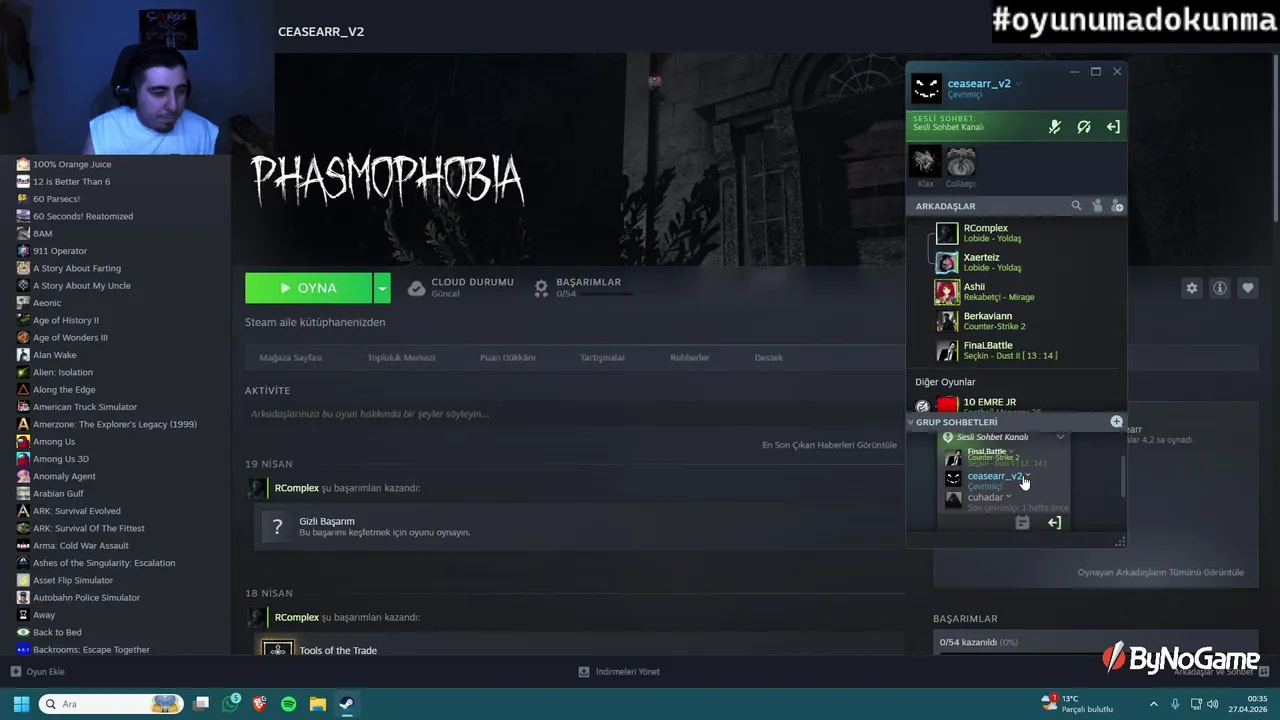The height and width of the screenshot is (720, 1280).
Task: Click the CLOUD DURUMU cloud icon
Action: click(417, 289)
